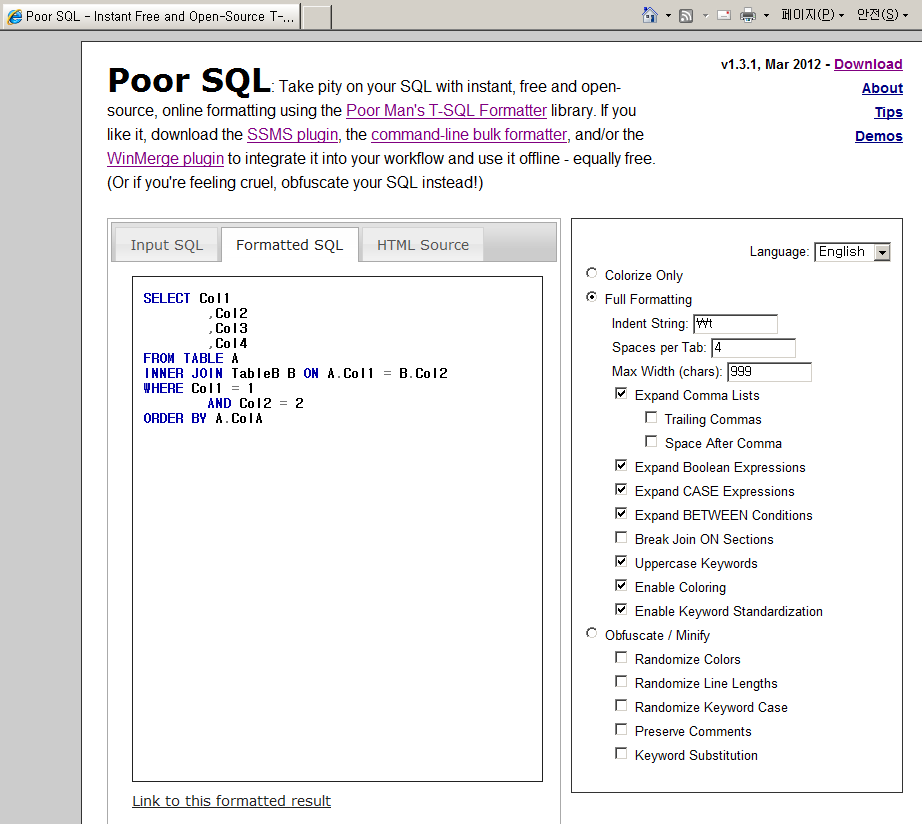Click the Internet Explorer page icon on tab

click(14, 16)
